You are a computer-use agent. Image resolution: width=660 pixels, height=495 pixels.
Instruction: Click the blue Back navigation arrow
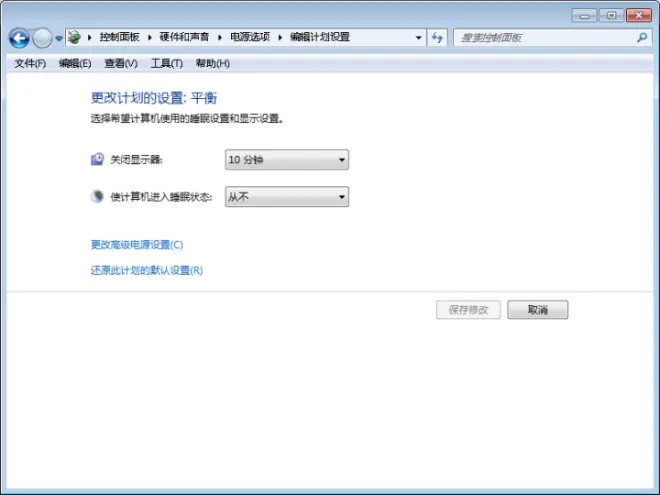pos(19,38)
